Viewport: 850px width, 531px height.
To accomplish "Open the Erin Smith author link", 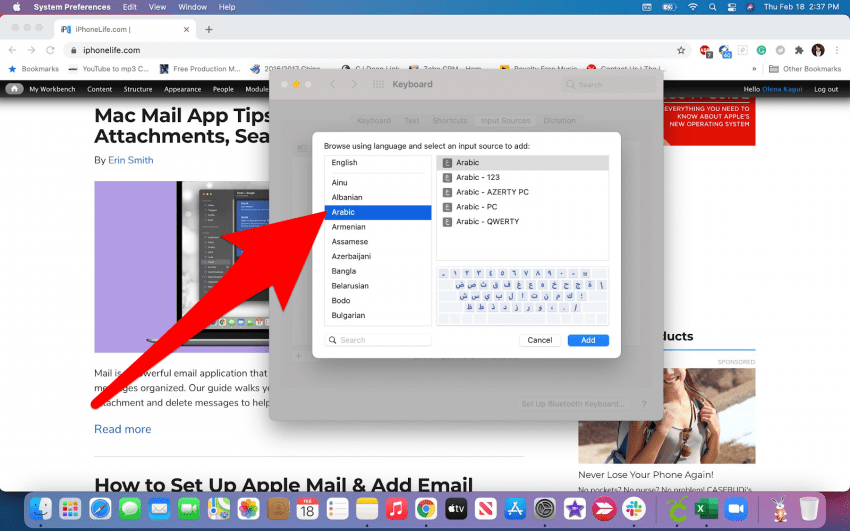I will pyautogui.click(x=131, y=160).
